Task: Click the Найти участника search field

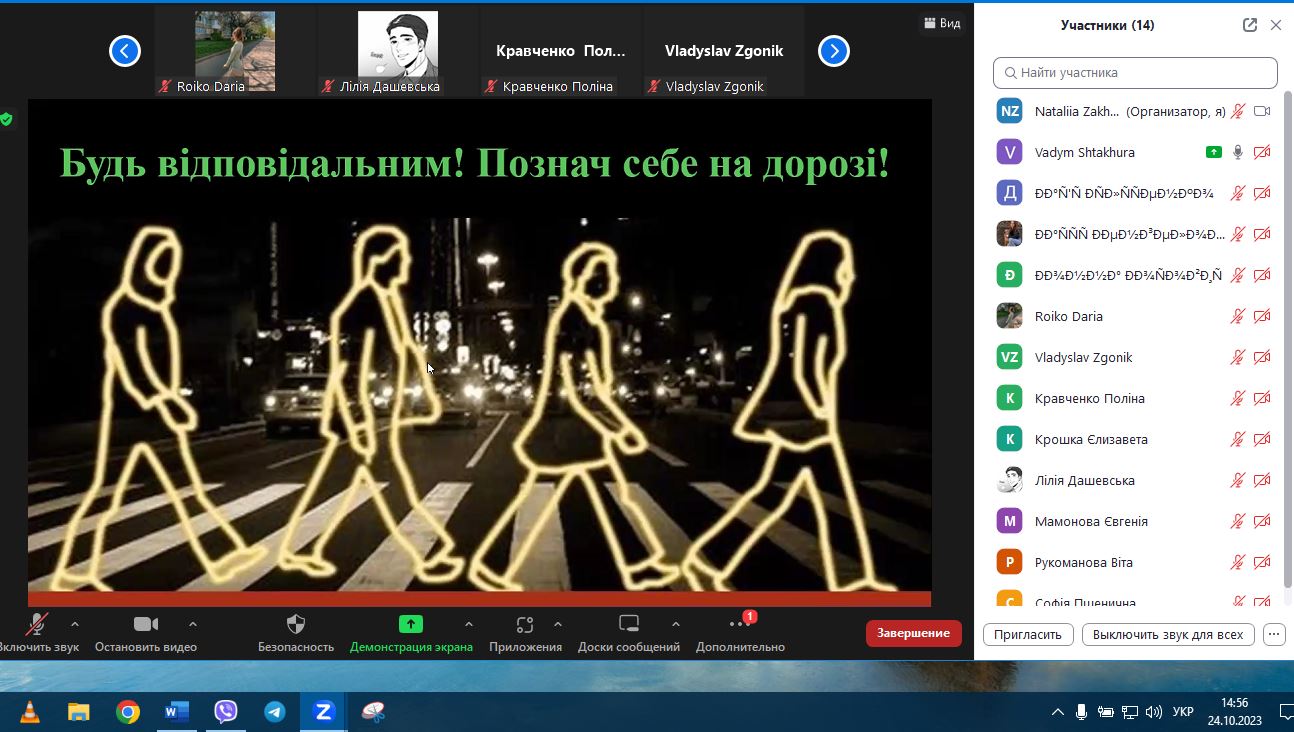Action: (x=1135, y=73)
